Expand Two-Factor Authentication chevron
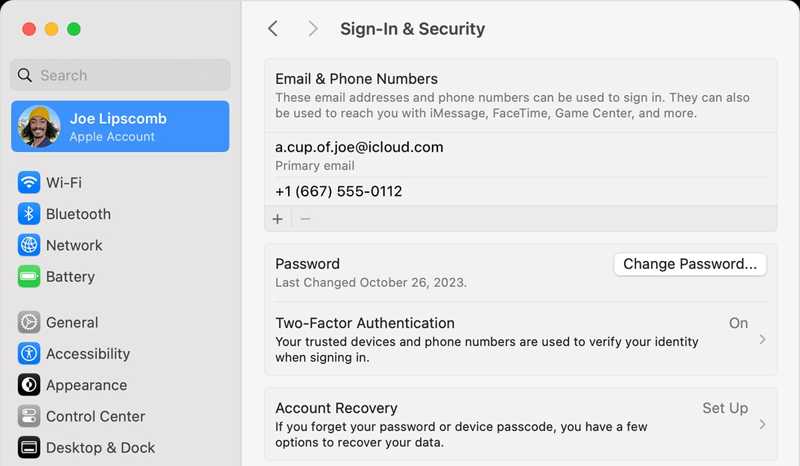The image size is (800, 466). pyautogui.click(x=762, y=339)
